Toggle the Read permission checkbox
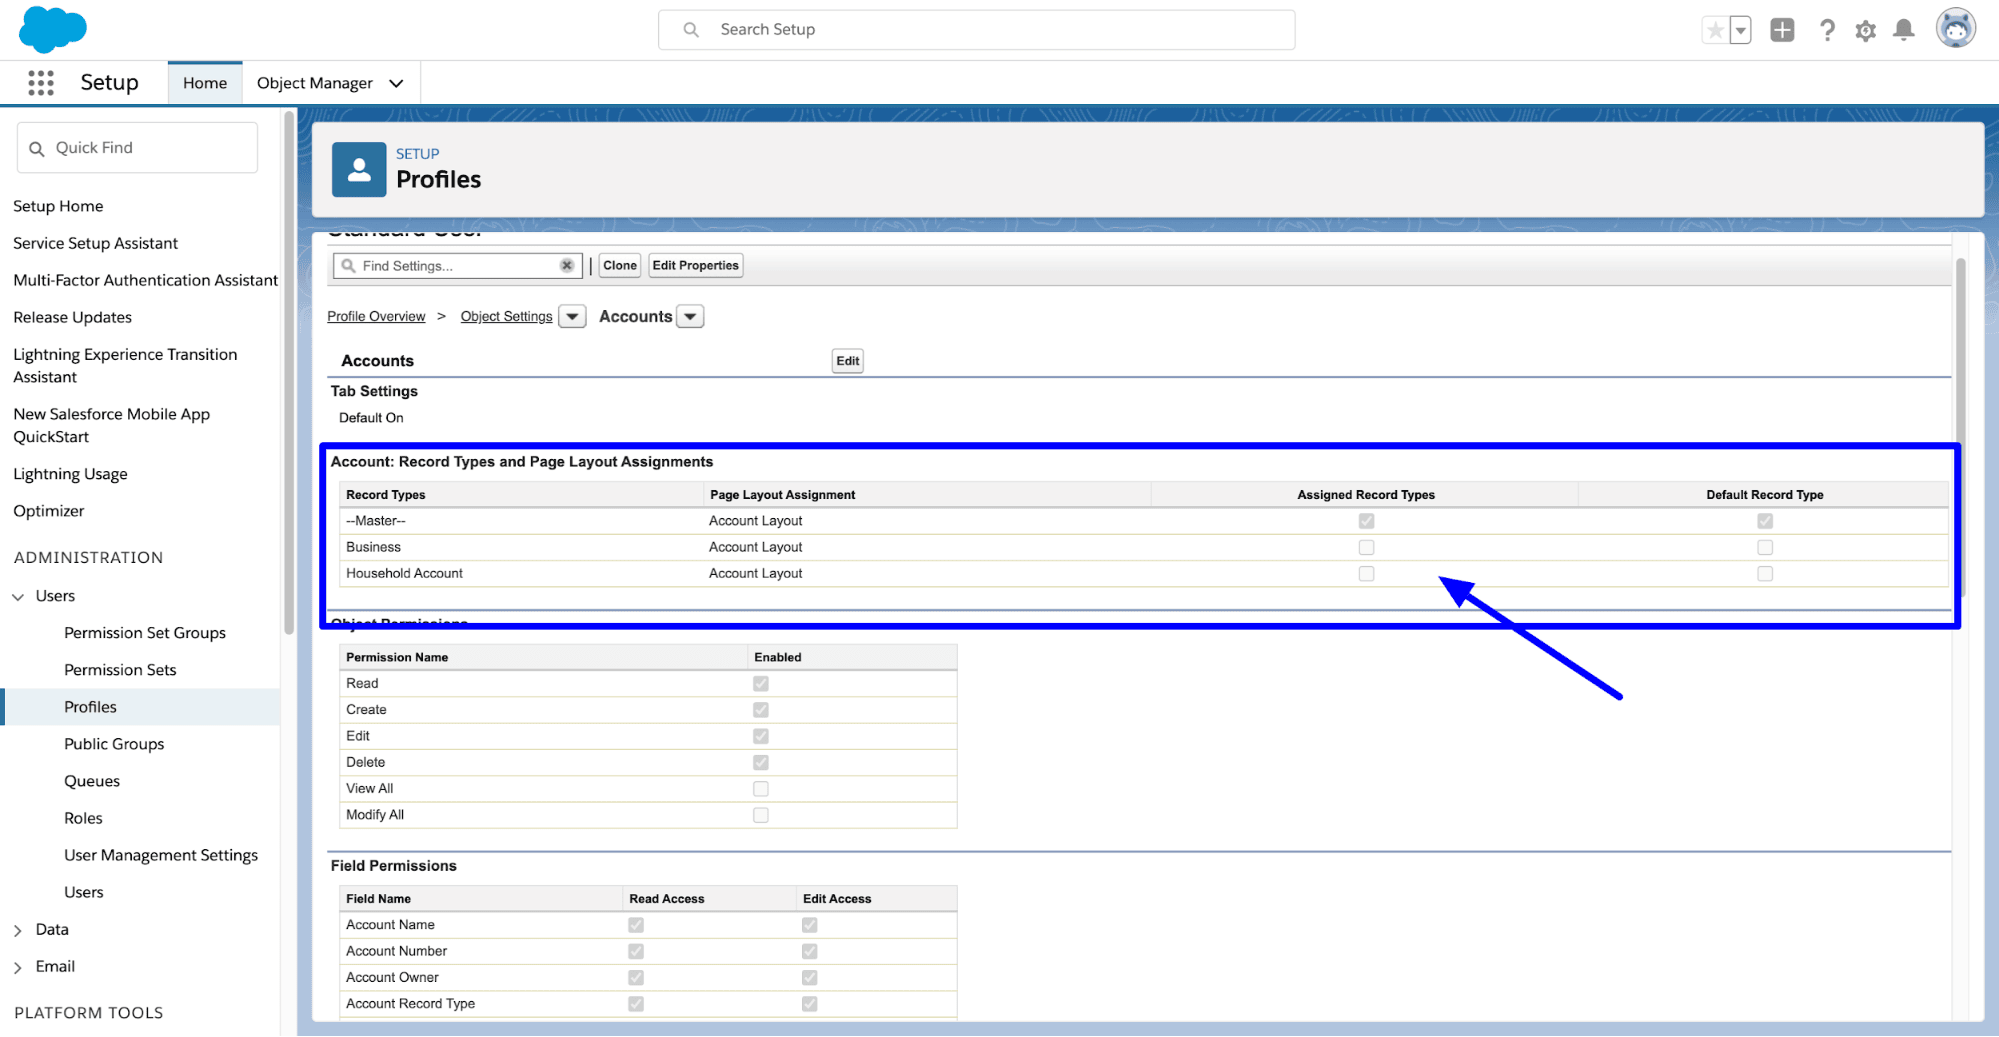 click(x=761, y=684)
